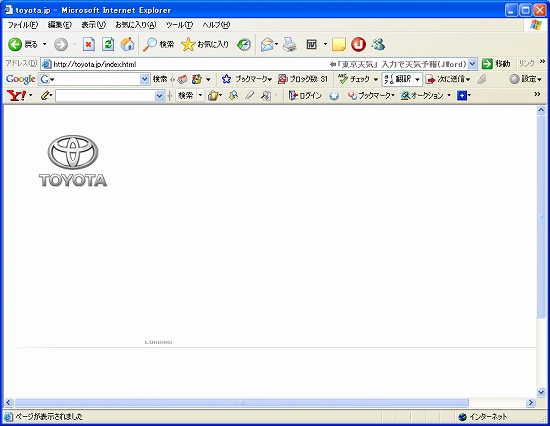
Task: Expand the Google search box dropdown
Action: pos(145,79)
